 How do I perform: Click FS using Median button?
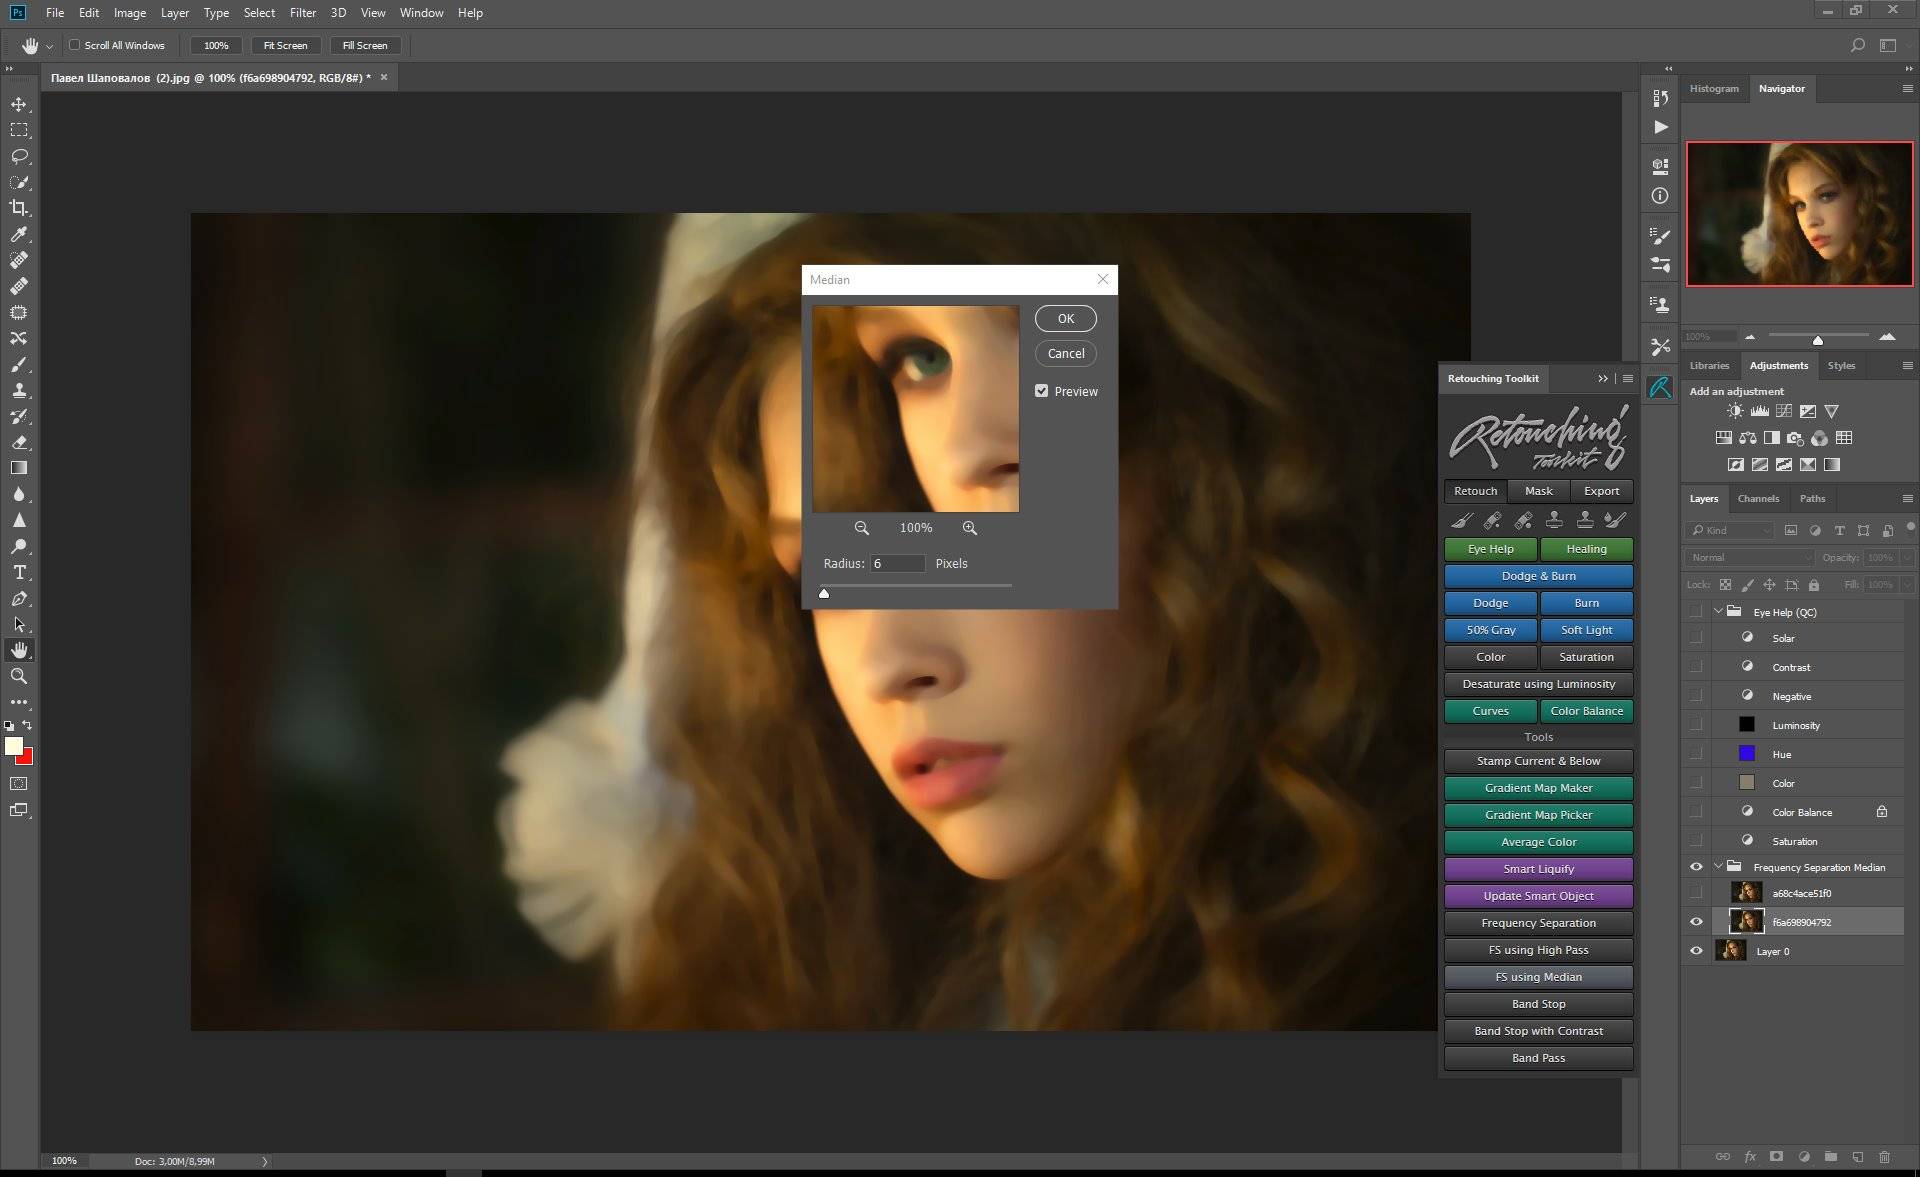point(1538,977)
